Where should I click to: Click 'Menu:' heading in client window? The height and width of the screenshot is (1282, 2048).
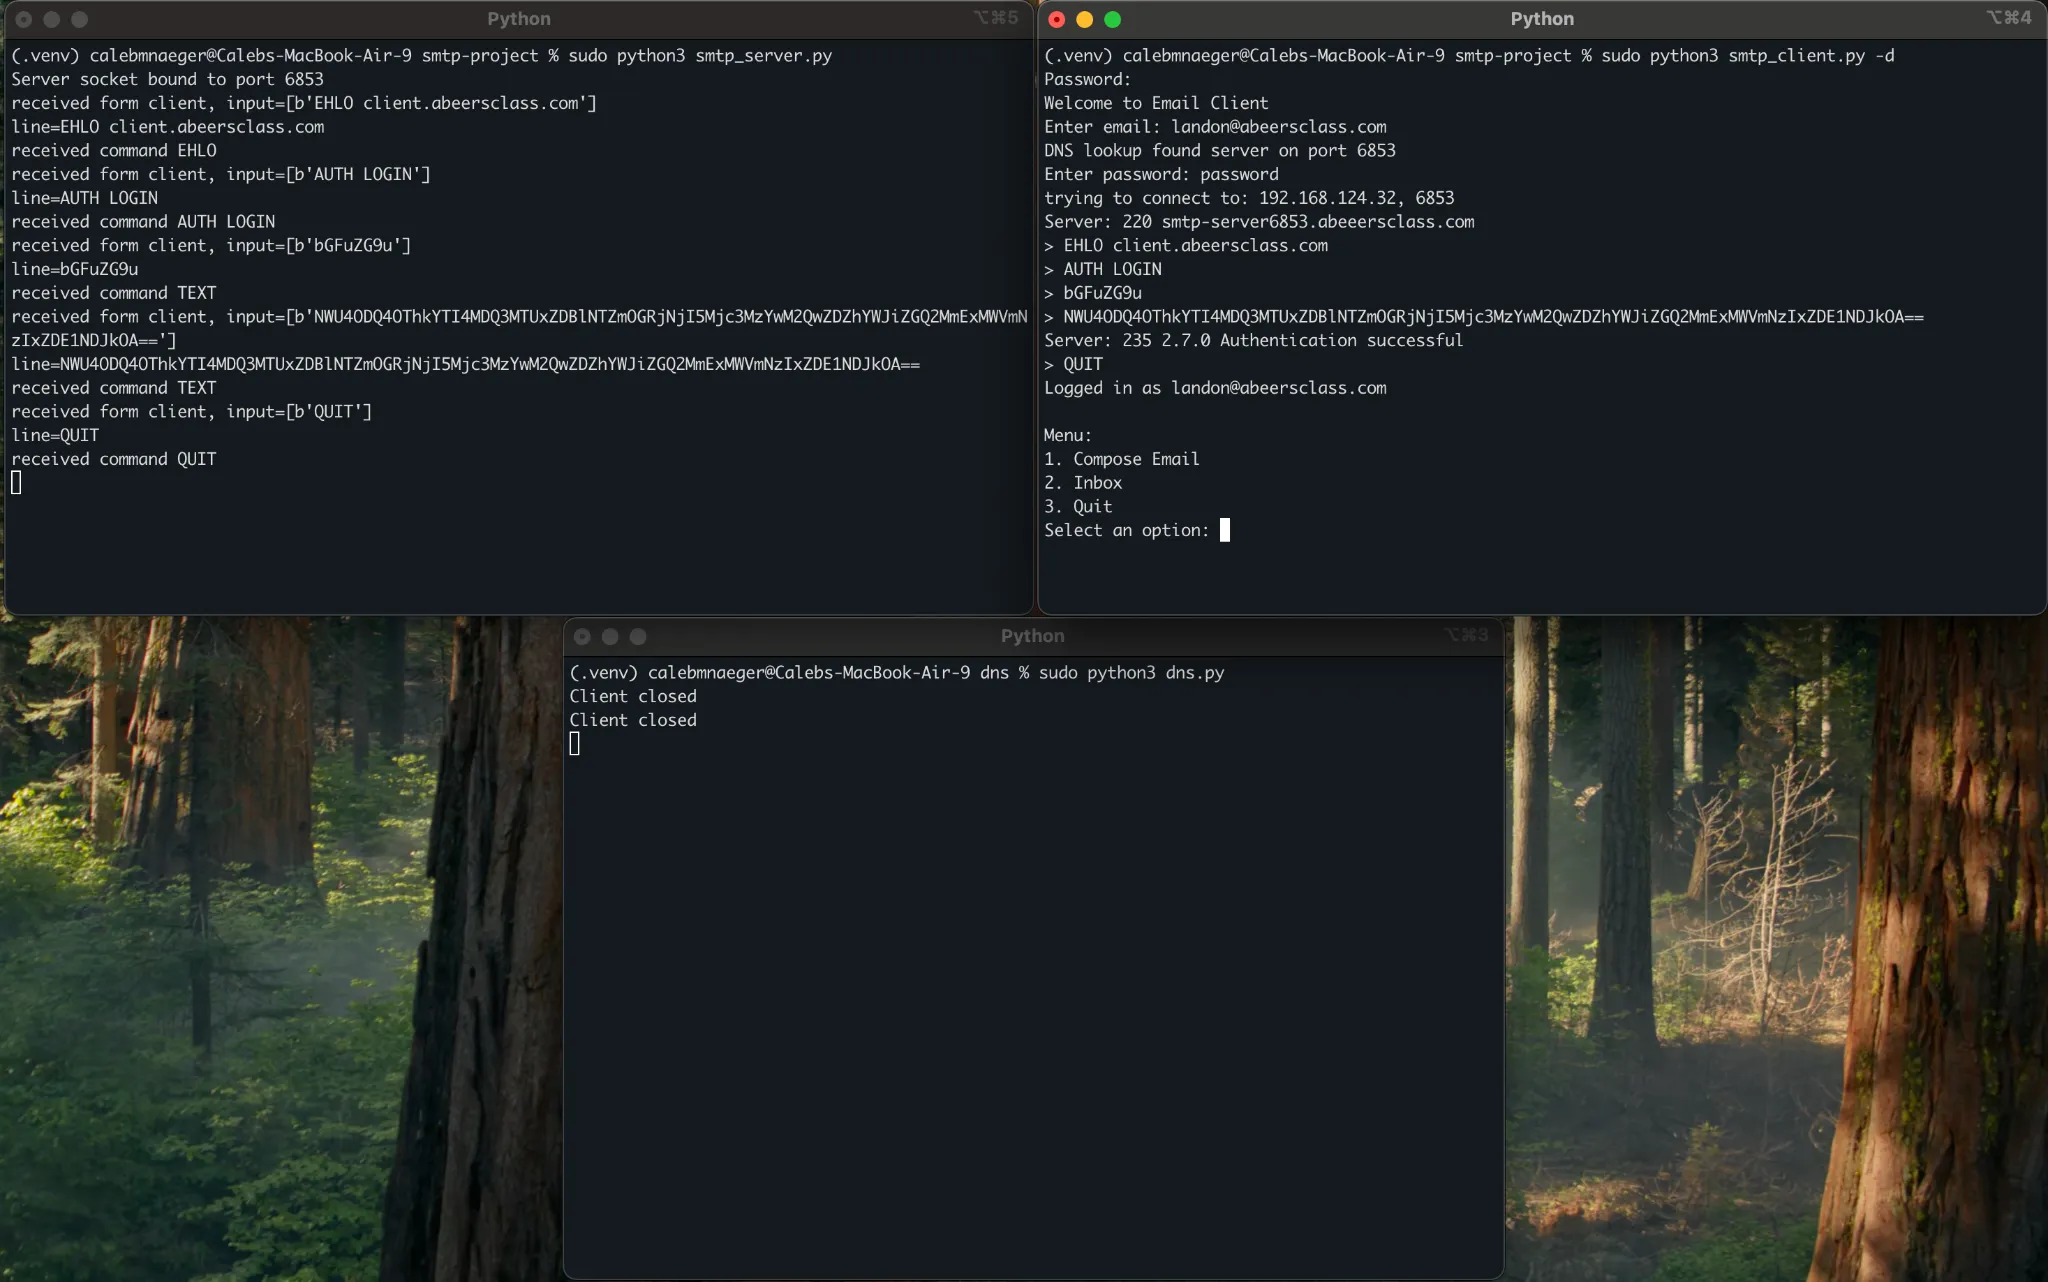pyautogui.click(x=1068, y=436)
